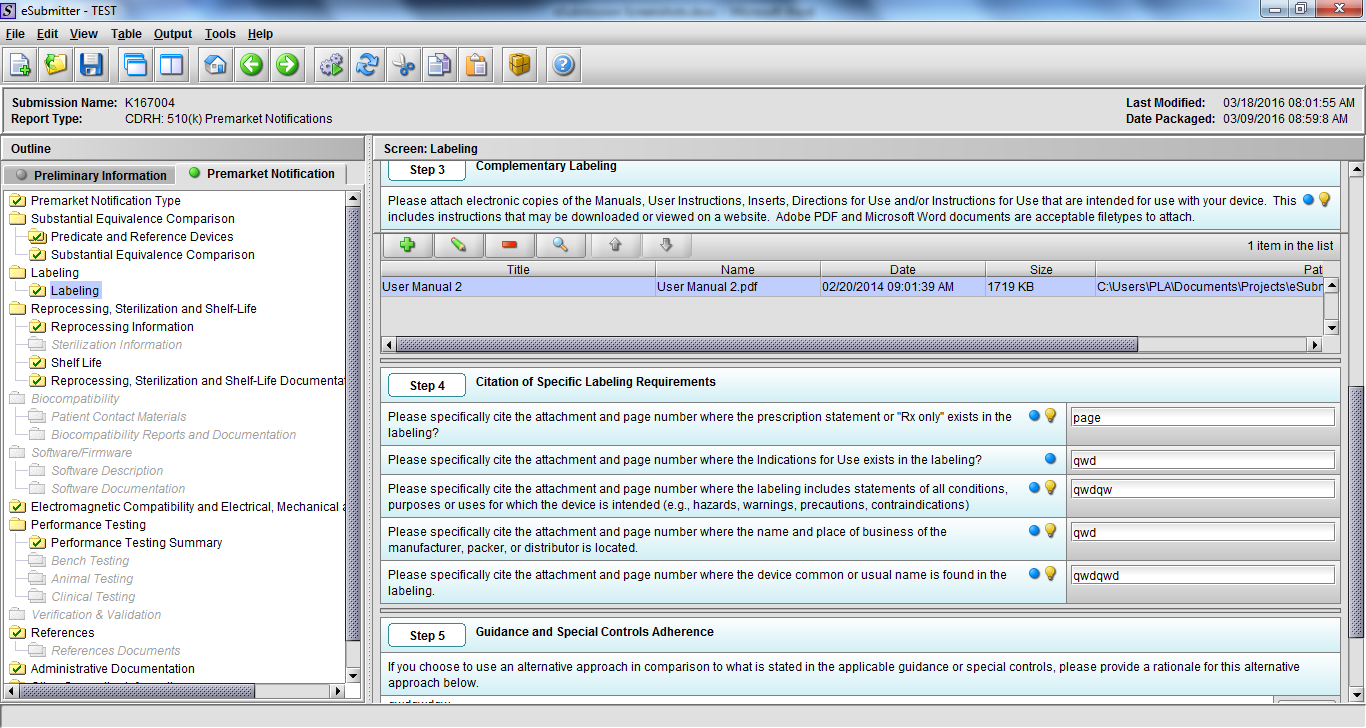Viewport: 1366px width, 728px height.
Task: Open the Output menu
Action: [x=173, y=34]
